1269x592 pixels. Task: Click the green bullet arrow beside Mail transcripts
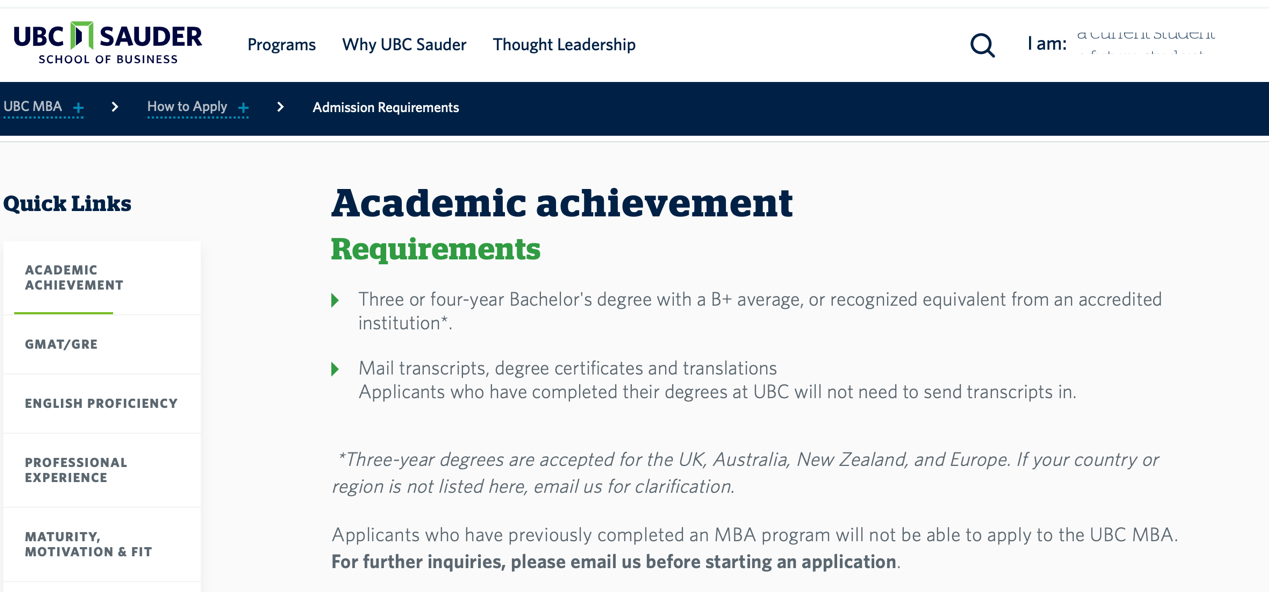click(335, 369)
